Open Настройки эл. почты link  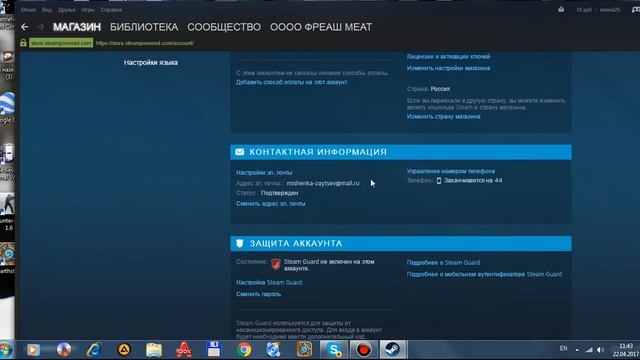[264, 172]
